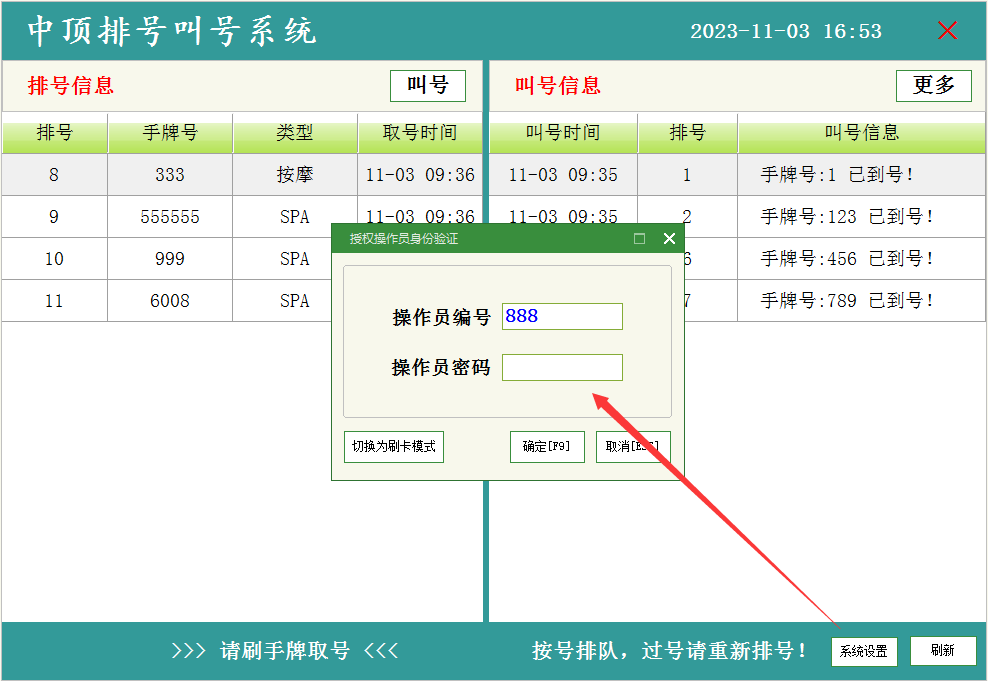
Task: Click the SPA cell in row 9
Action: click(295, 217)
